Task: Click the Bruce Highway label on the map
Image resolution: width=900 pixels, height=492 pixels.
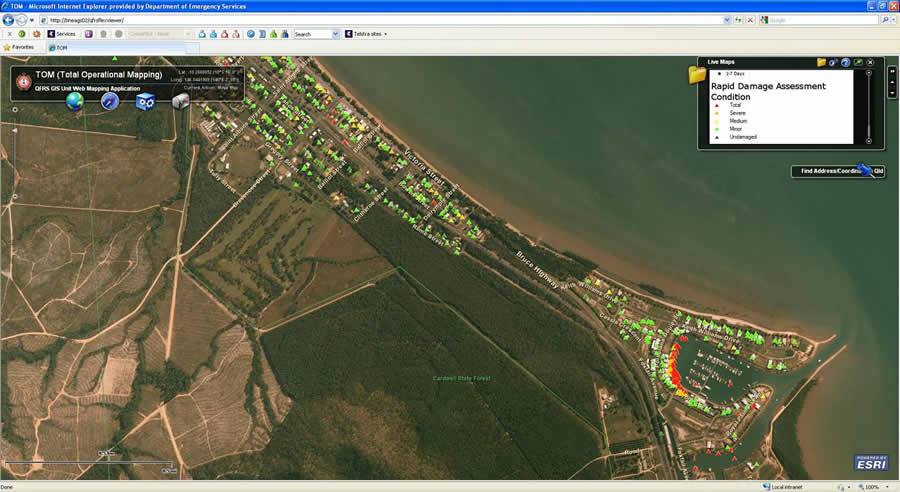Action: pos(536,269)
